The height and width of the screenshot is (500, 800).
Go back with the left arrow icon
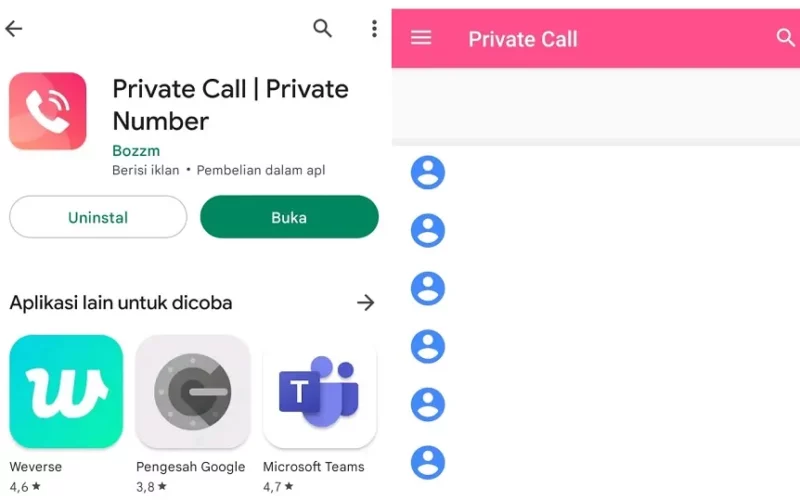[x=14, y=29]
